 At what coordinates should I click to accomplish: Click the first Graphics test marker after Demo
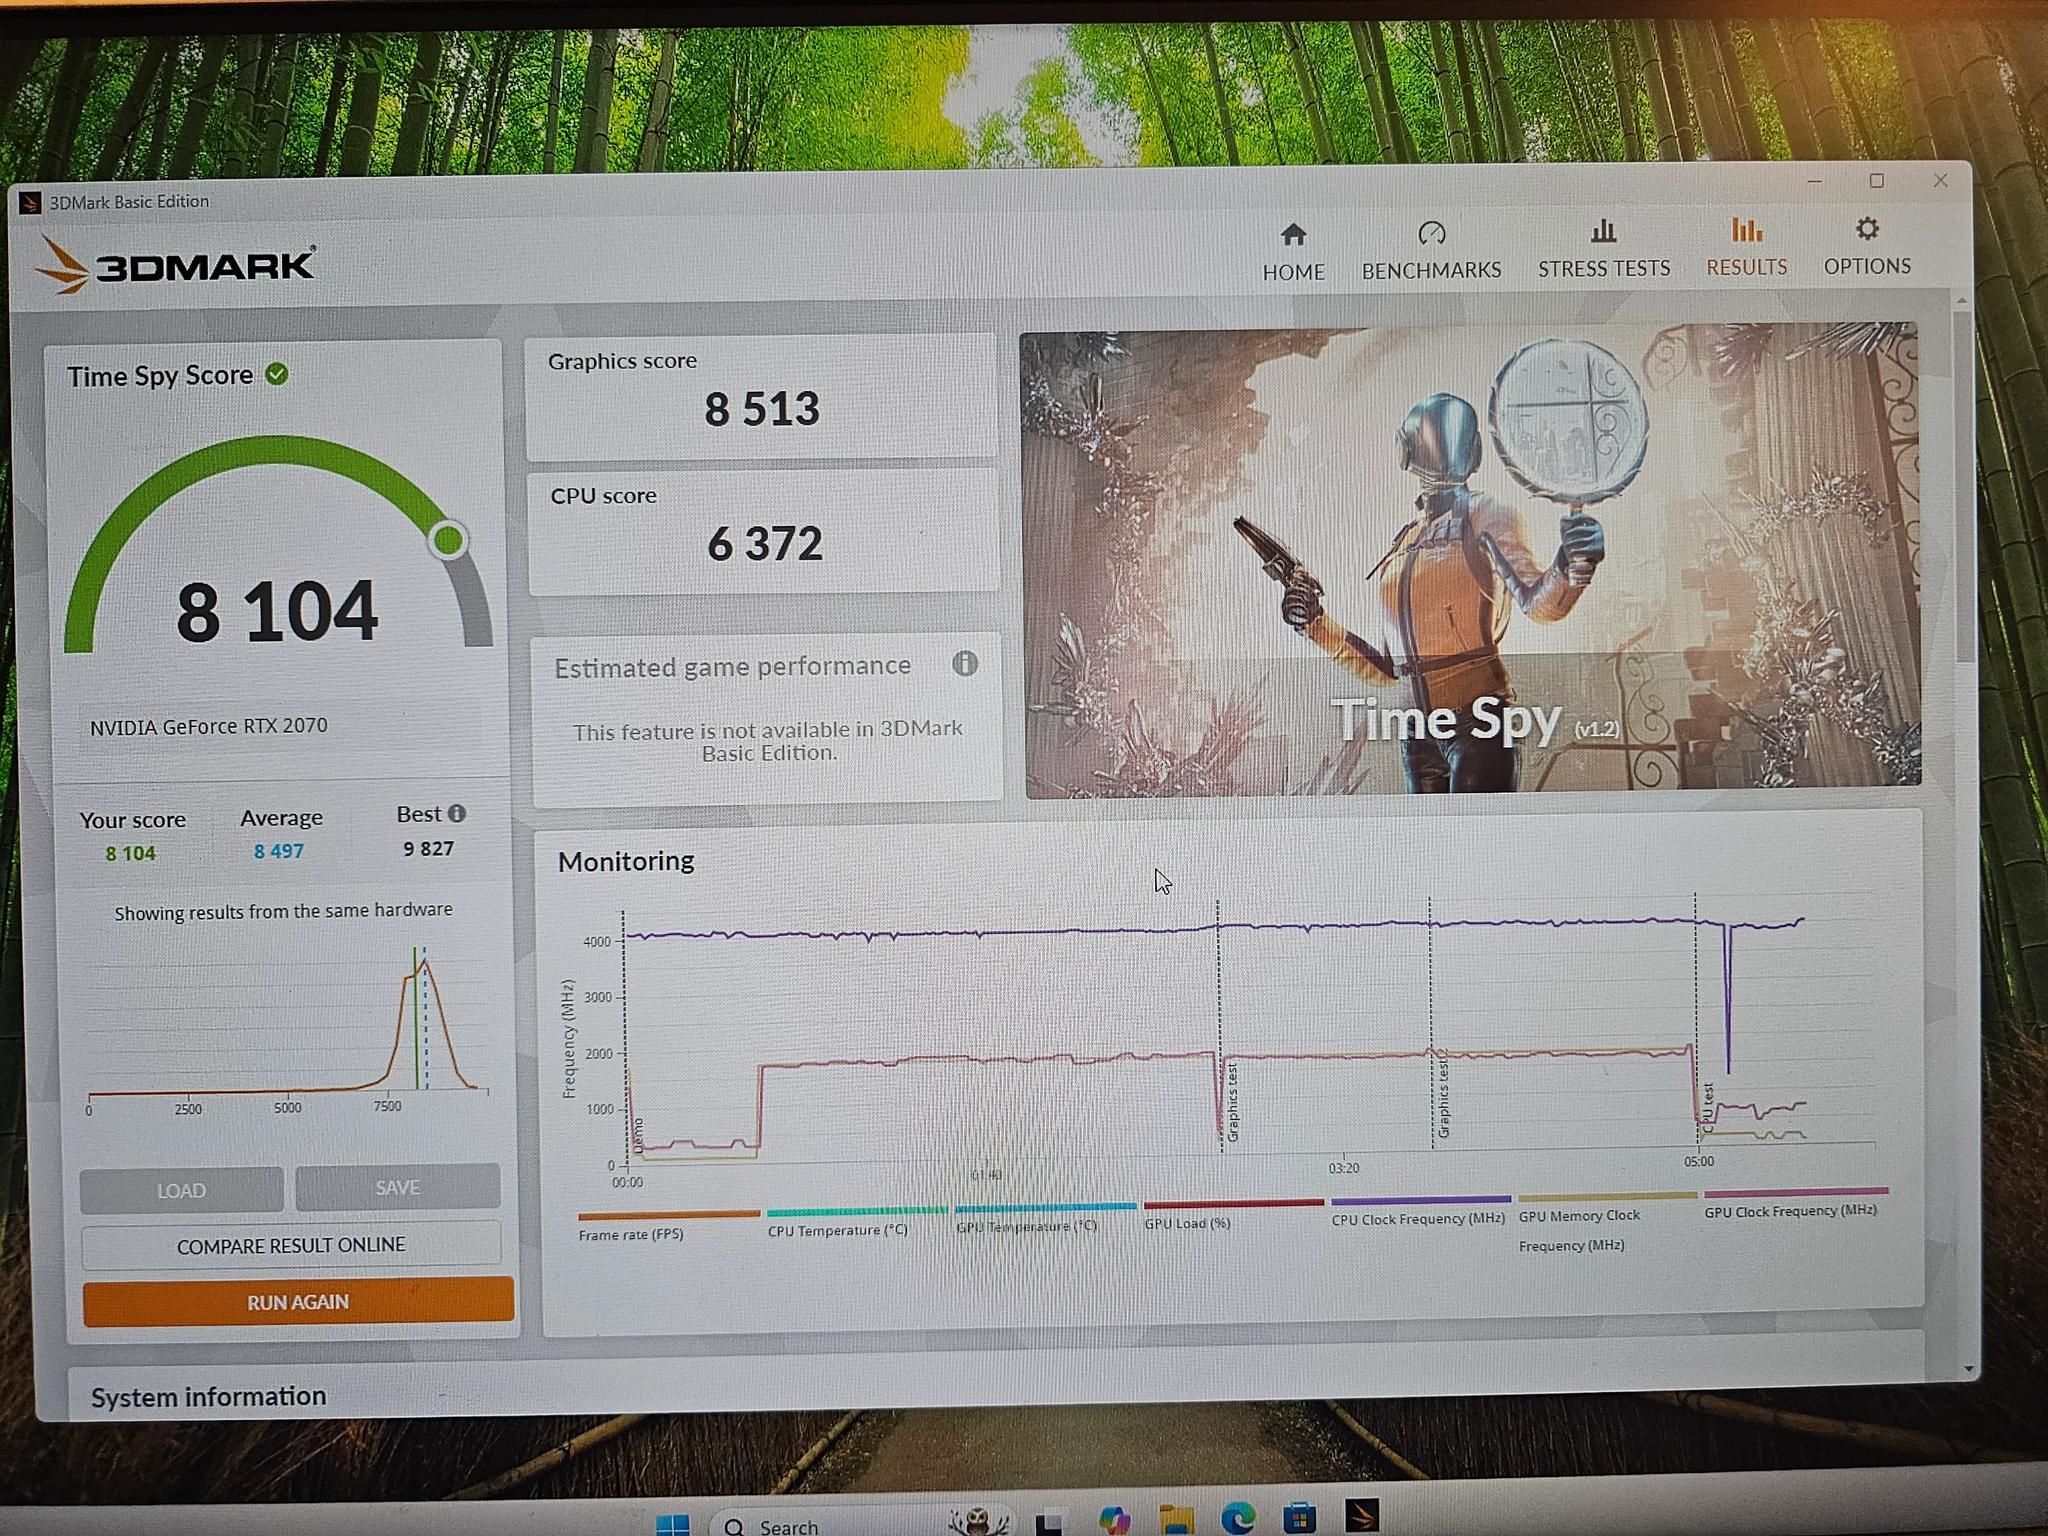1232,1103
